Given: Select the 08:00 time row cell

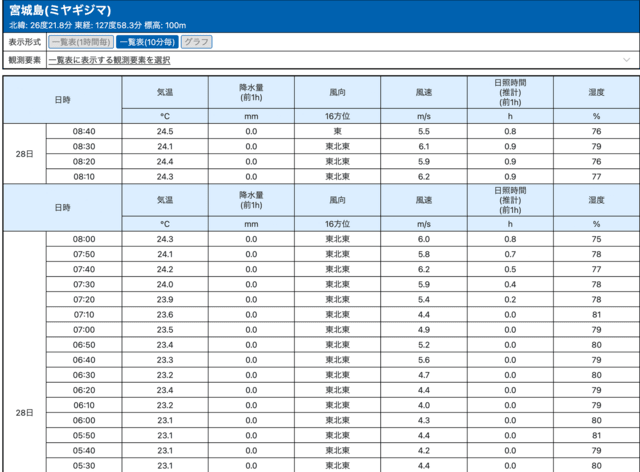Looking at the screenshot, I should coord(84,239).
